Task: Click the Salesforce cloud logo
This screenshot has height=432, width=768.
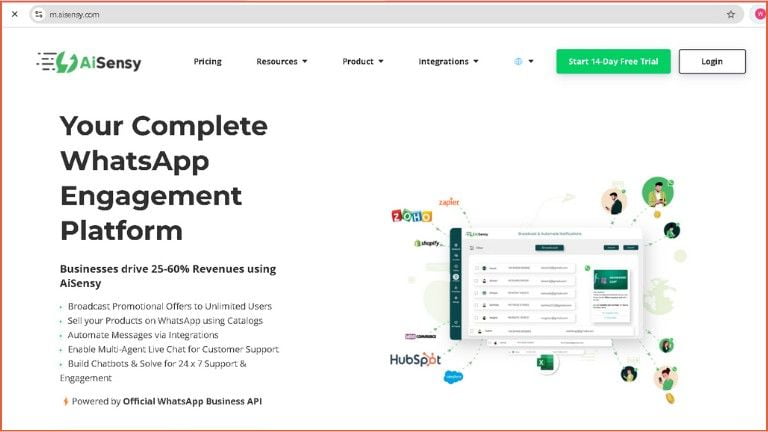Action: click(453, 377)
